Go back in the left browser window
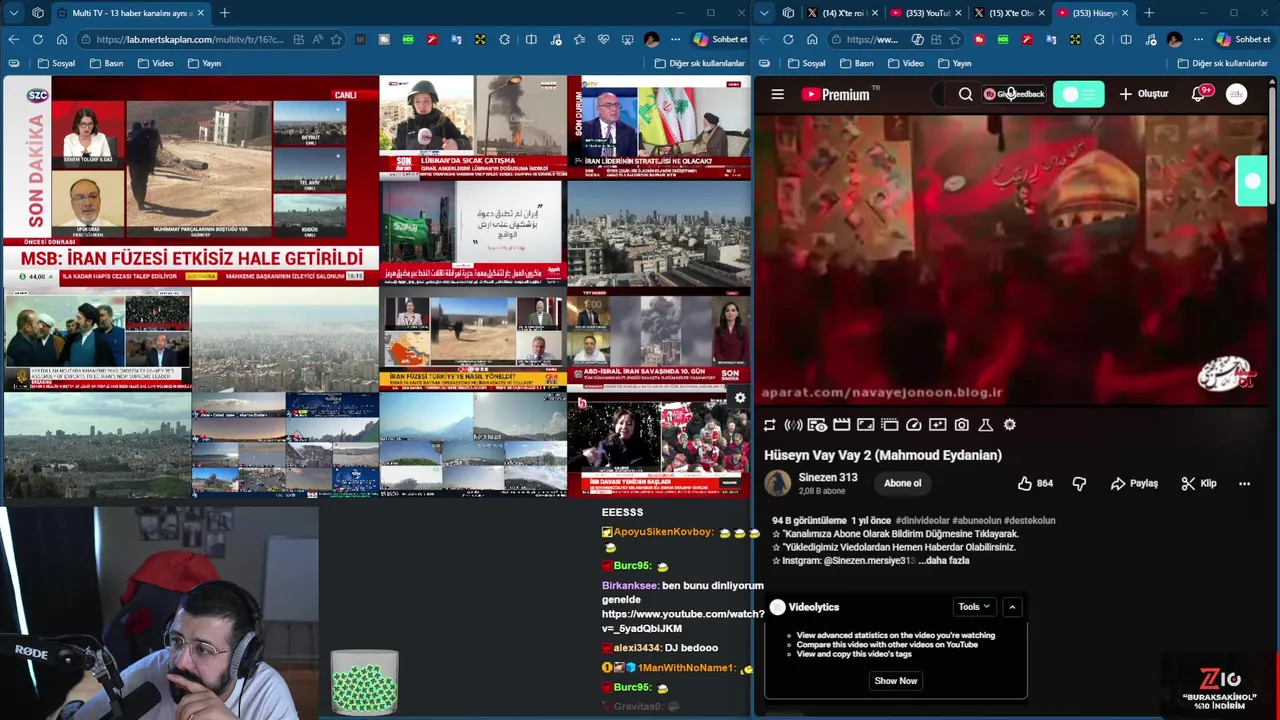This screenshot has width=1280, height=720. click(14, 39)
